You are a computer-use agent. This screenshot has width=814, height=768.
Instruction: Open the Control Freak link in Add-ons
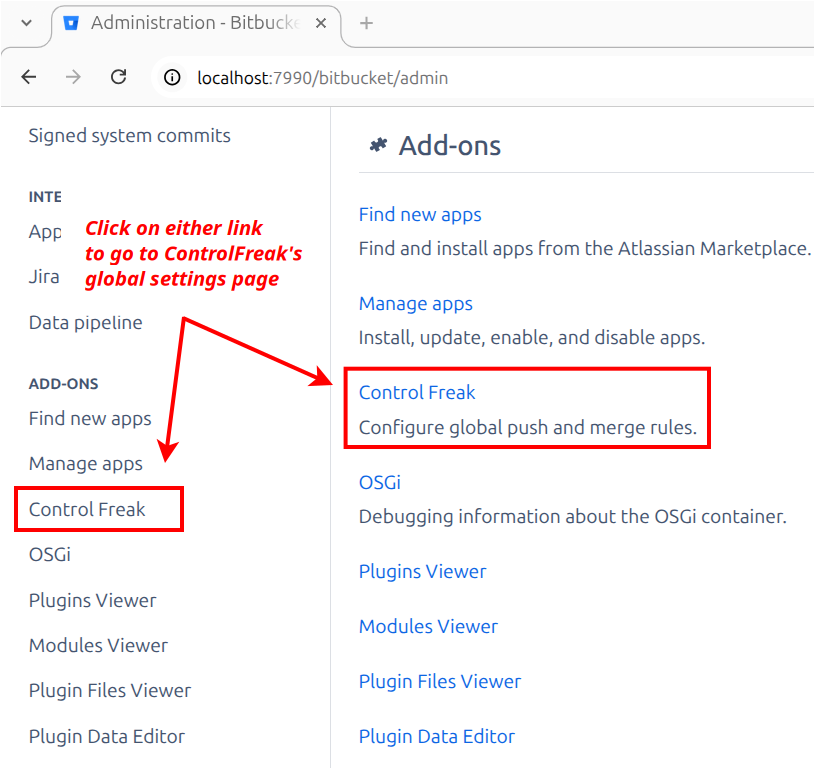pyautogui.click(x=417, y=392)
